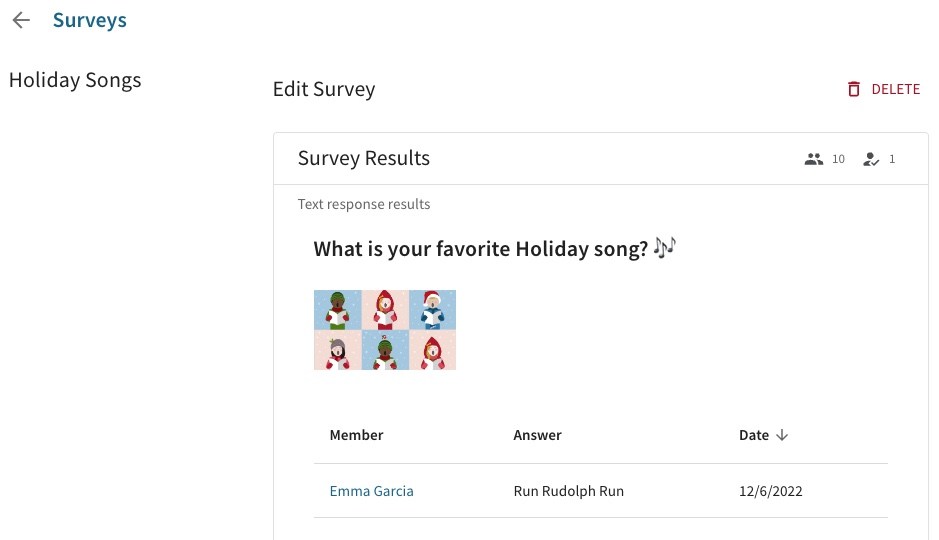The height and width of the screenshot is (540, 939).
Task: Click the back arrow icon
Action: click(x=21, y=20)
